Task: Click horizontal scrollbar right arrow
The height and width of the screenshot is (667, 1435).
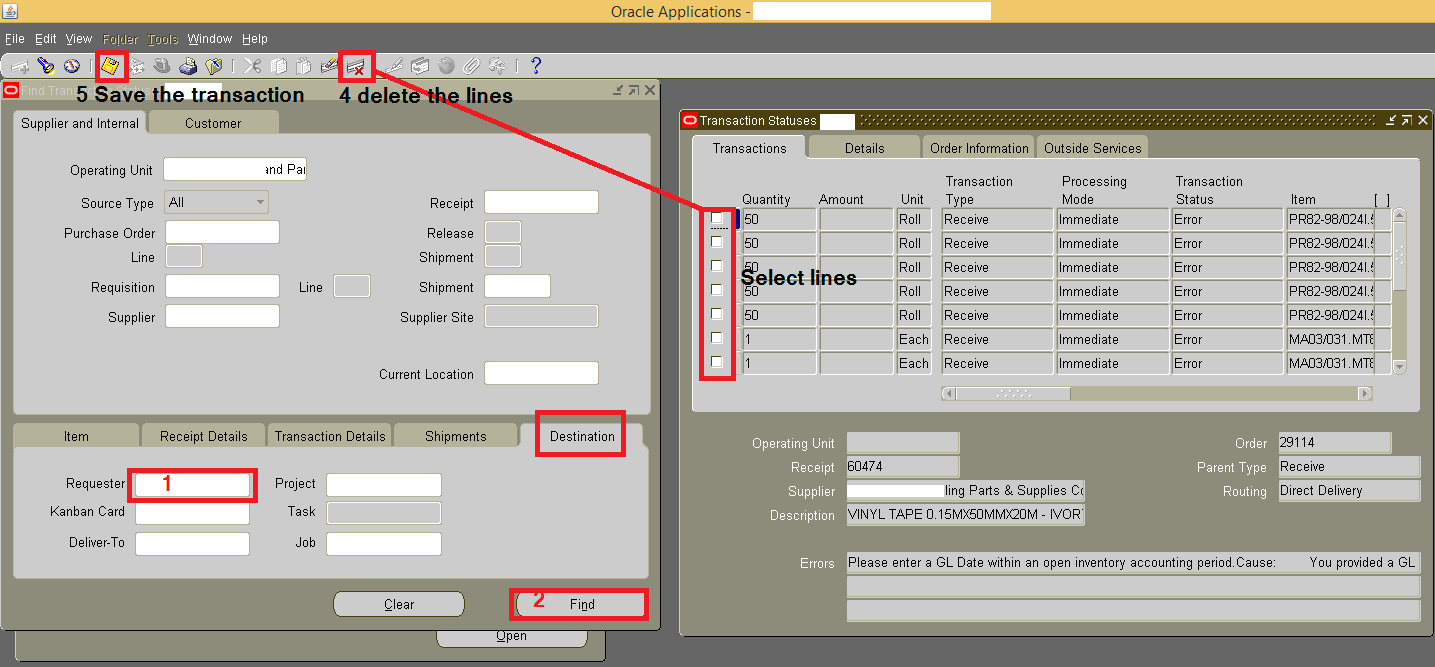Action: [x=1365, y=394]
